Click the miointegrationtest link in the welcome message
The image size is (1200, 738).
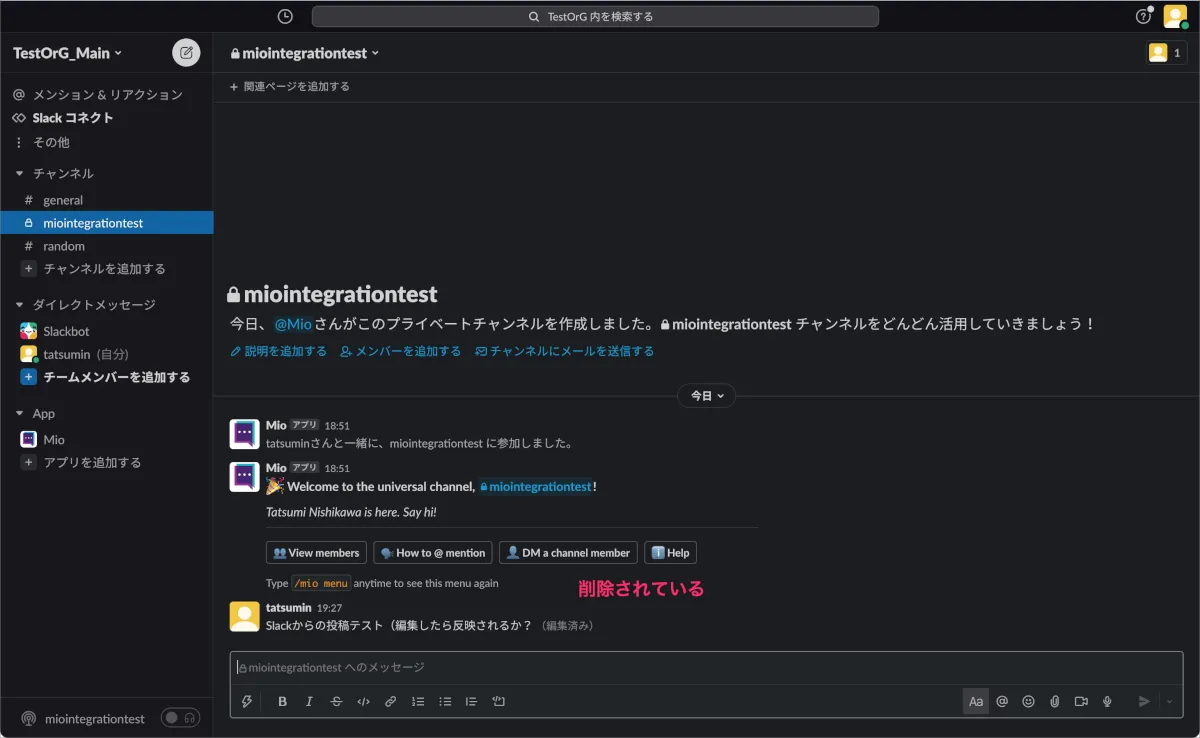[535, 487]
